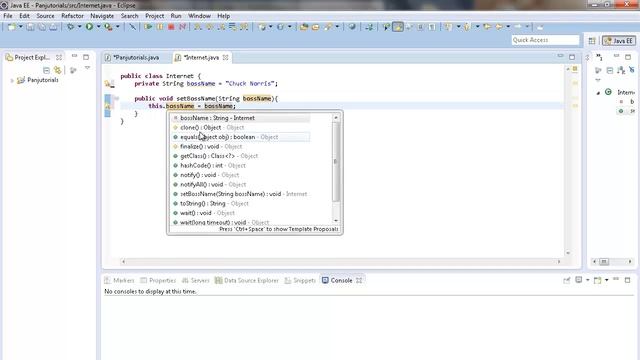
Task: Click the Previous Annotation toolbar icon
Action: click(x=467, y=27)
